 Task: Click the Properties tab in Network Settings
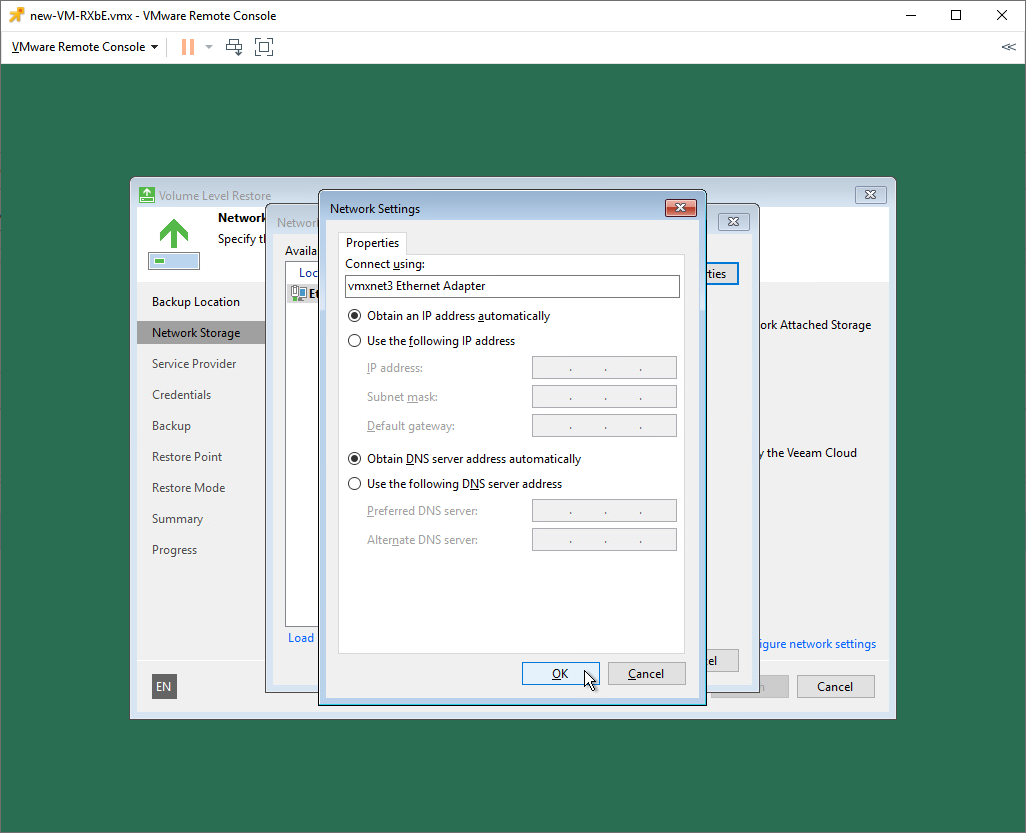[372, 243]
